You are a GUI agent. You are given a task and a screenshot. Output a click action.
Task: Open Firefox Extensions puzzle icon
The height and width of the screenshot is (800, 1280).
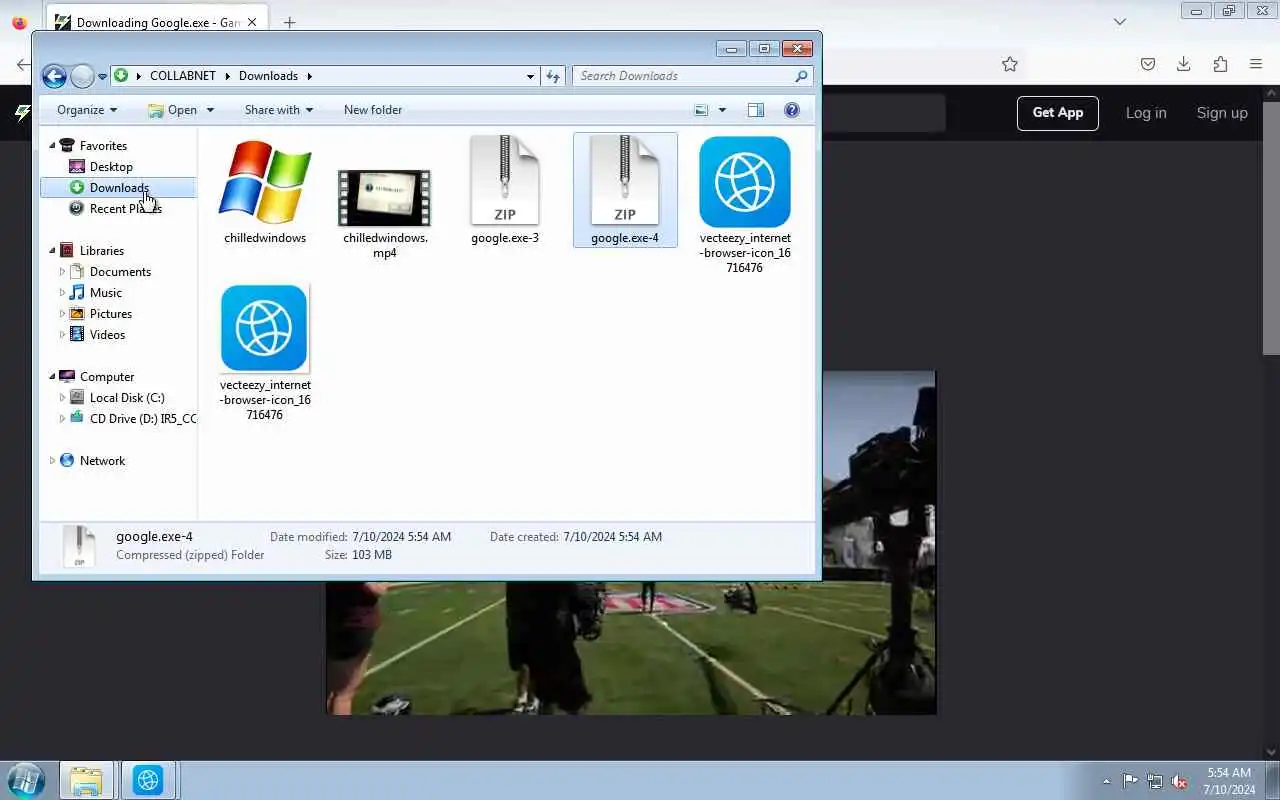pos(1220,64)
